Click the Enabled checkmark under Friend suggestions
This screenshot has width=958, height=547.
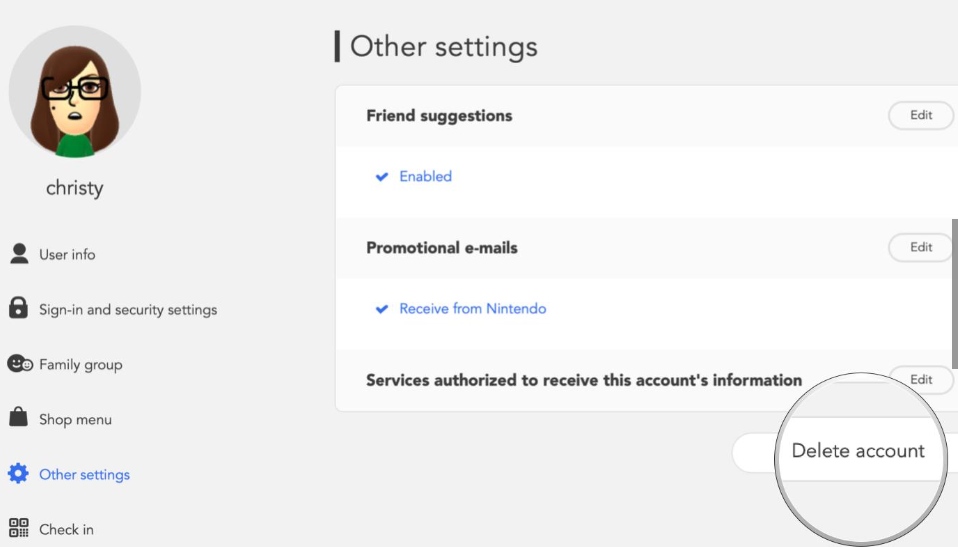pyautogui.click(x=381, y=177)
